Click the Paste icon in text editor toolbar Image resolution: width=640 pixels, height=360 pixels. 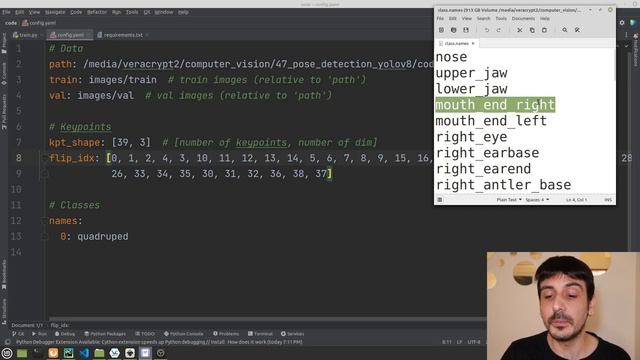[x=544, y=30]
